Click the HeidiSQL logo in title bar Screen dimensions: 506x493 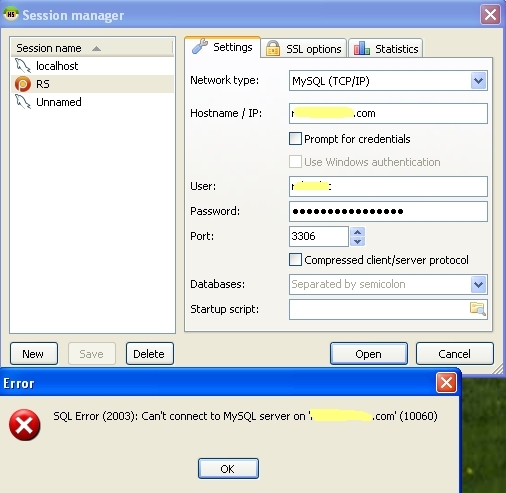click(x=11, y=14)
